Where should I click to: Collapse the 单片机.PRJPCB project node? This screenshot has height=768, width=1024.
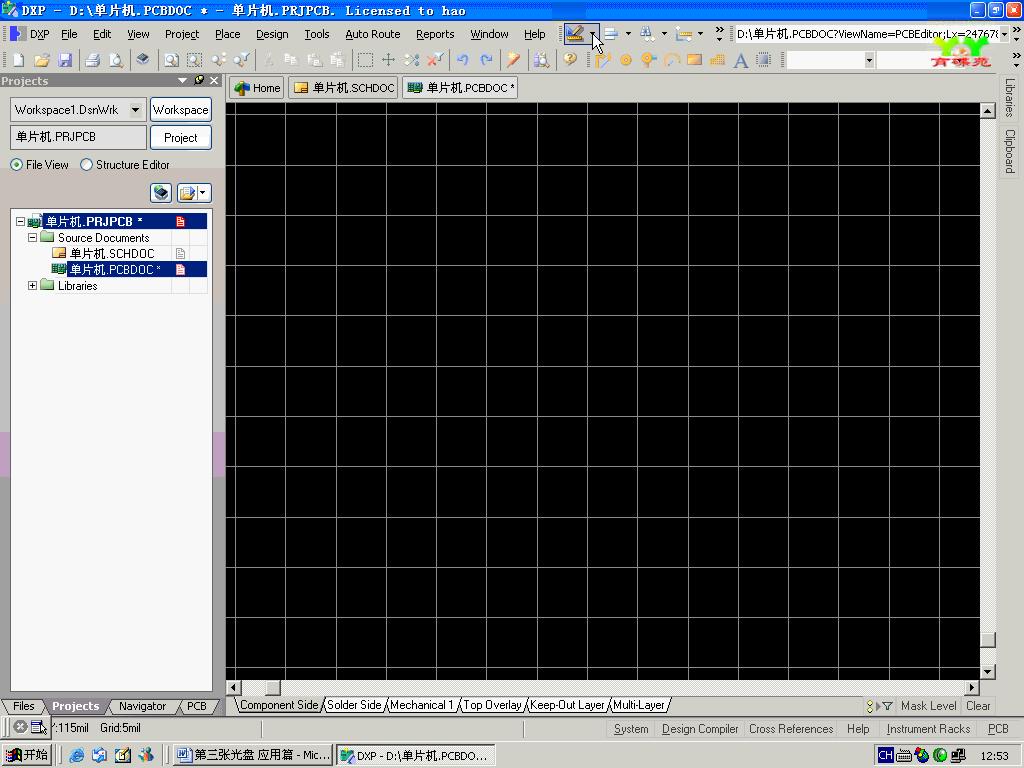point(20,221)
